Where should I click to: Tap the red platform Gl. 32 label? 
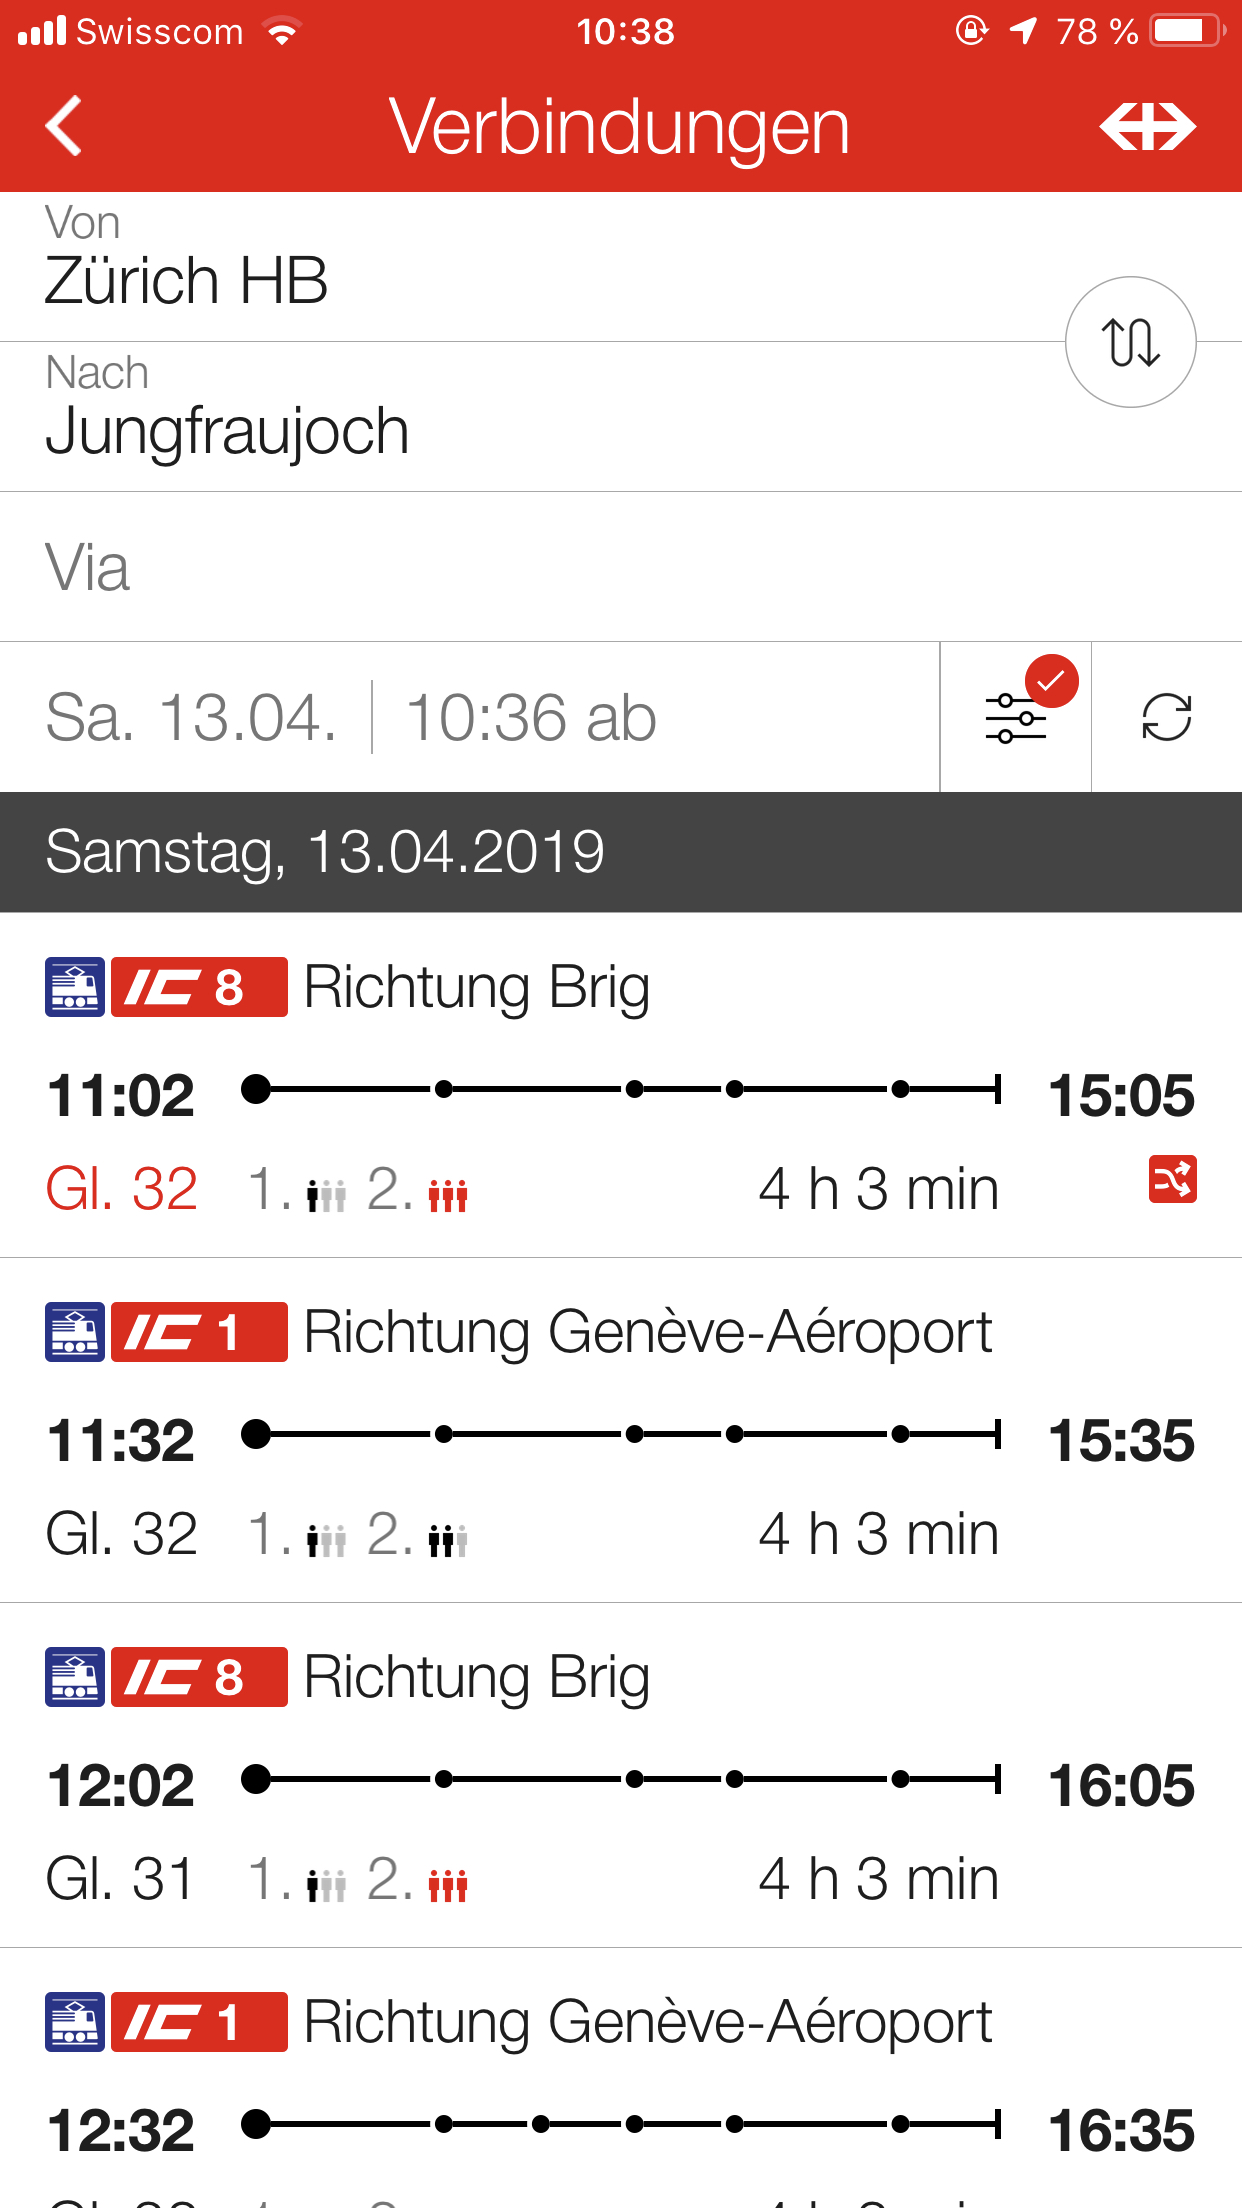tap(122, 1189)
